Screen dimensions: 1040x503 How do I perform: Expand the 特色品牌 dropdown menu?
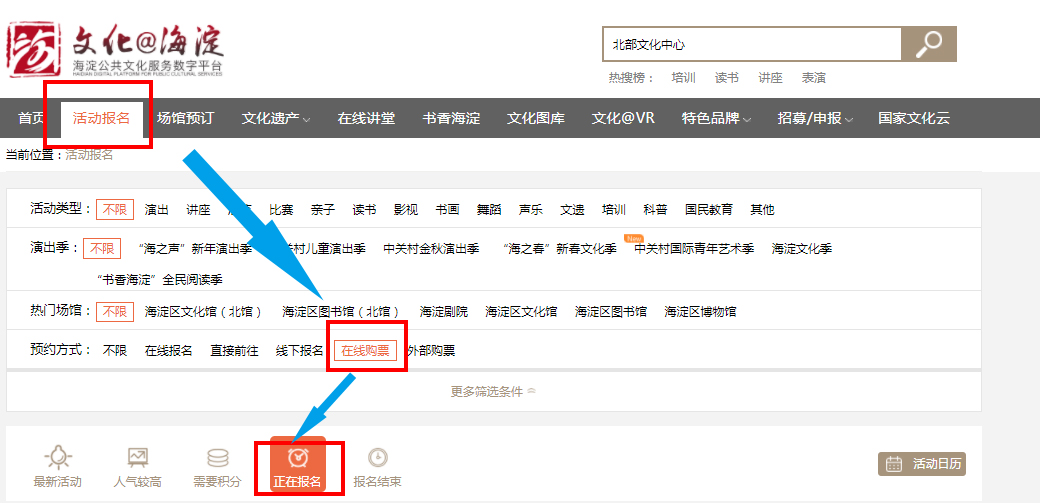coord(715,118)
